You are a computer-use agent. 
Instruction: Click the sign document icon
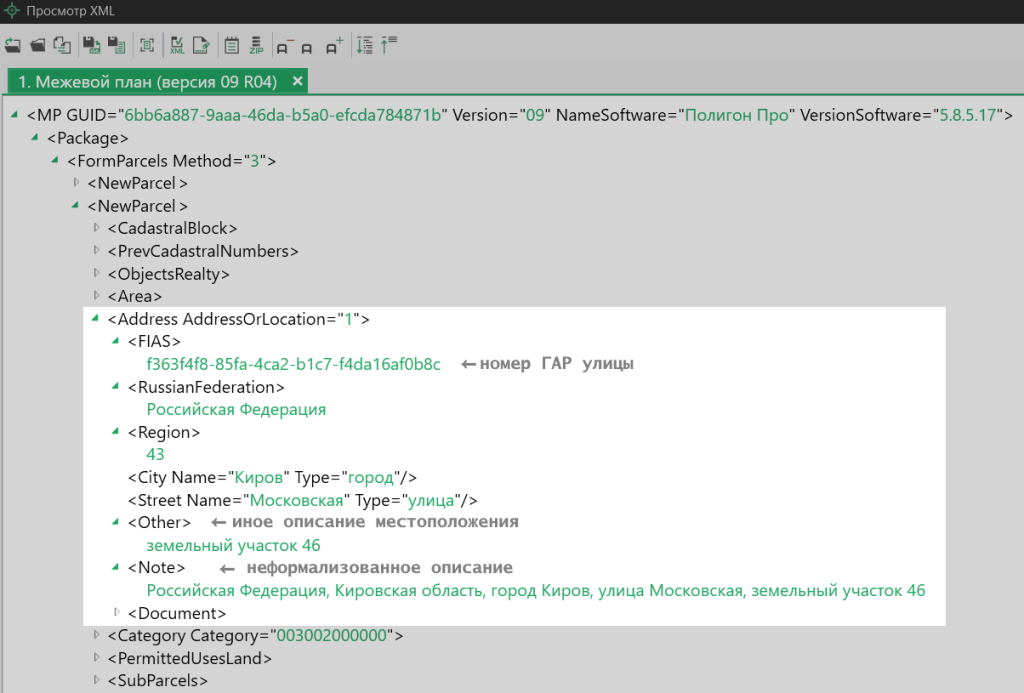click(201, 45)
